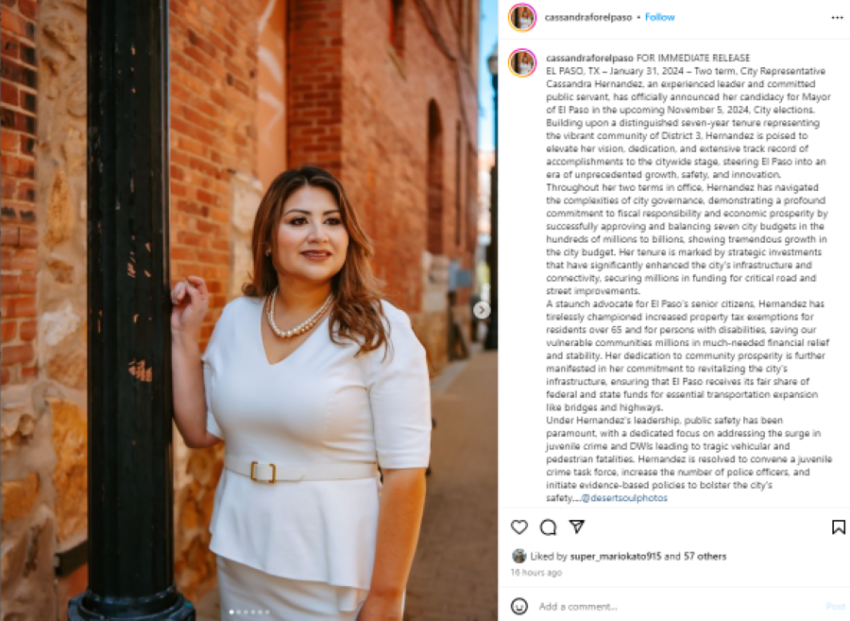
Task: Open more options three-dot menu
Action: 837,18
